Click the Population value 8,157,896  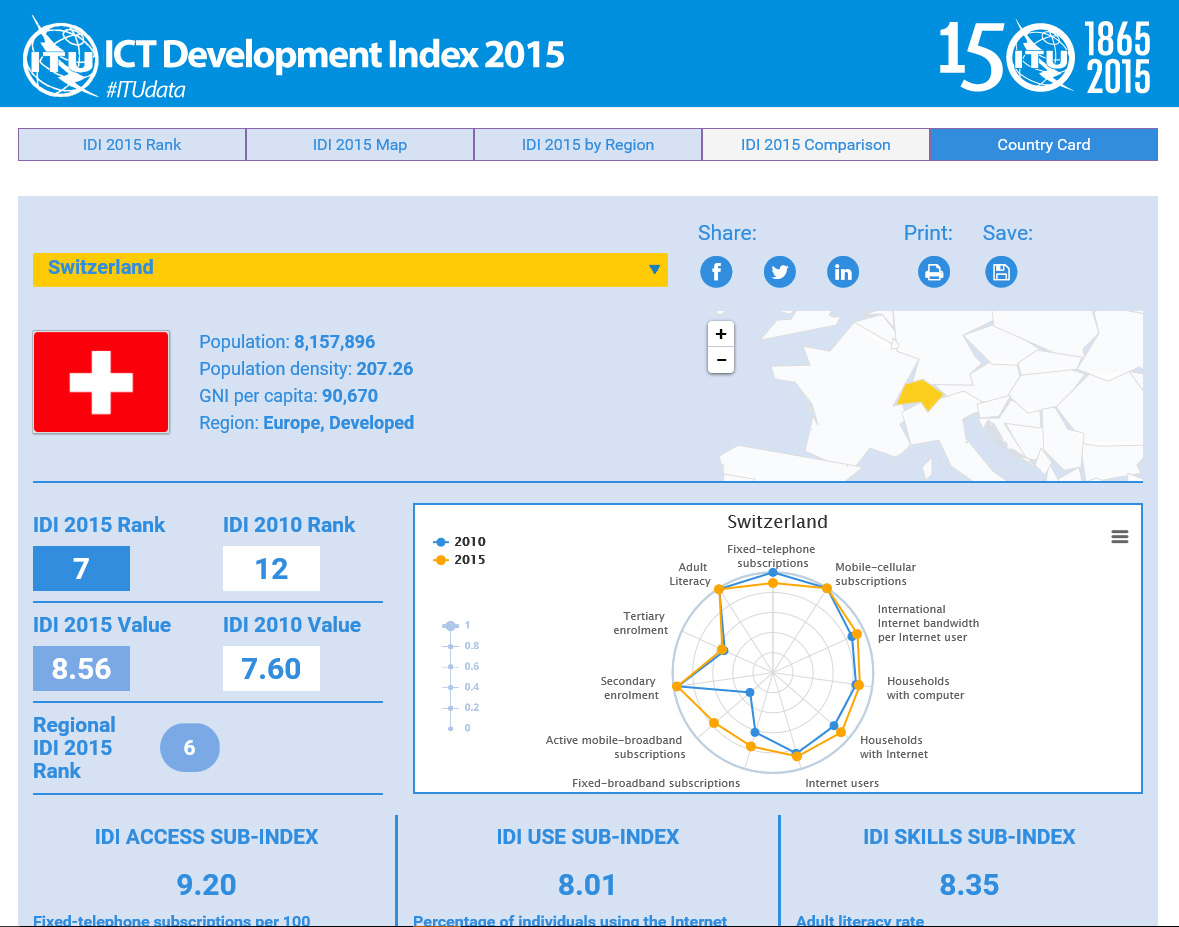(335, 342)
